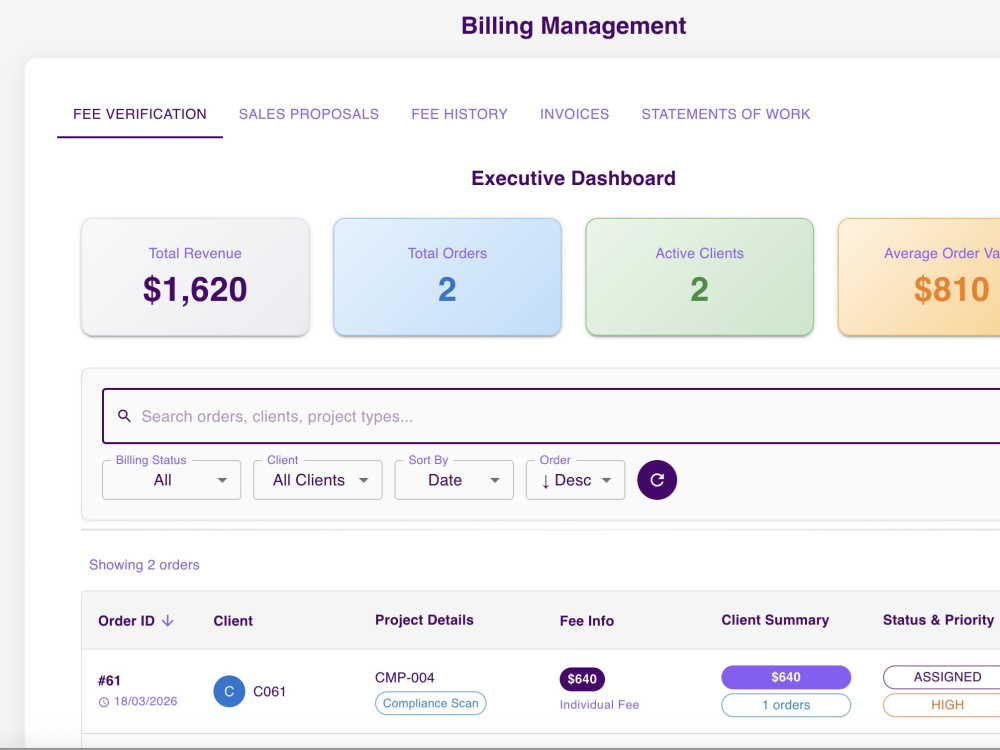Image resolution: width=1000 pixels, height=750 pixels.
Task: Click the Client column header
Action: pos(233,621)
